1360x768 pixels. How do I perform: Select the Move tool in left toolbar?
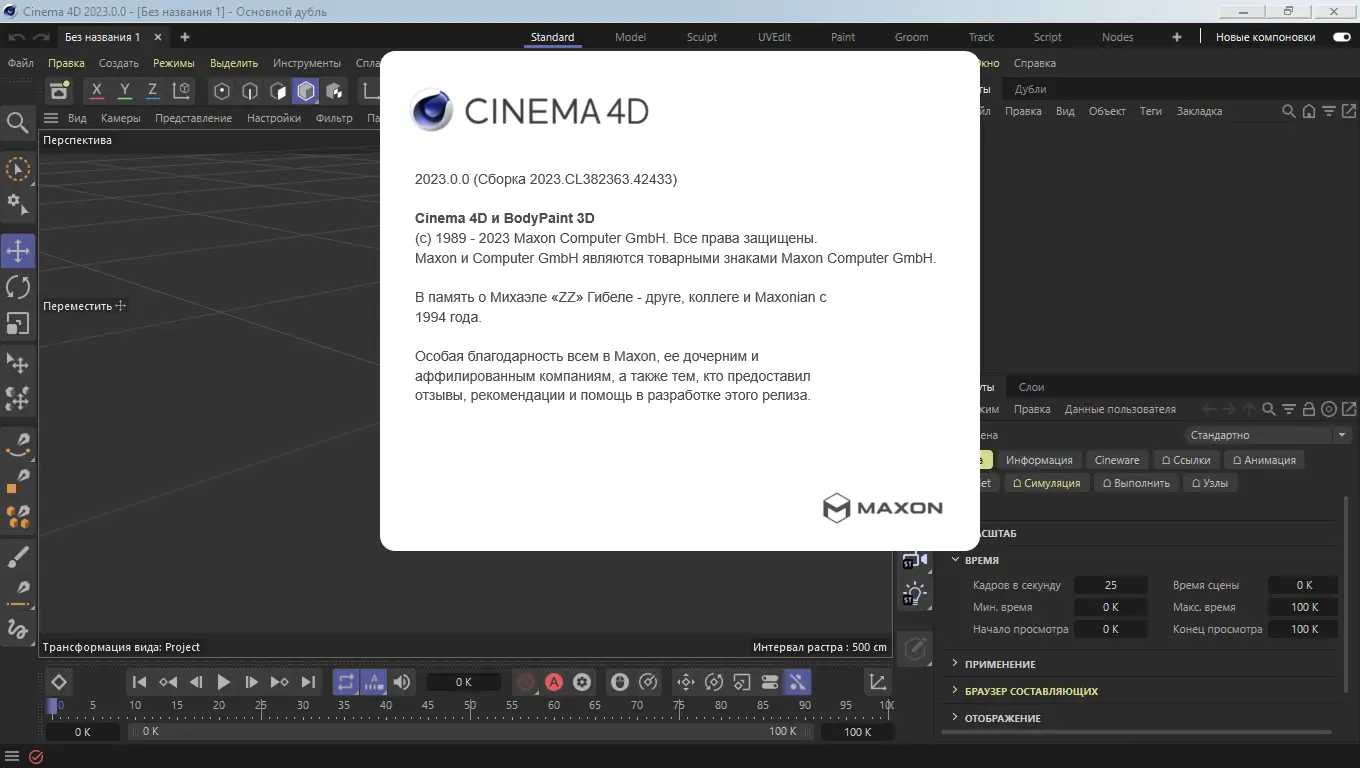[18, 251]
